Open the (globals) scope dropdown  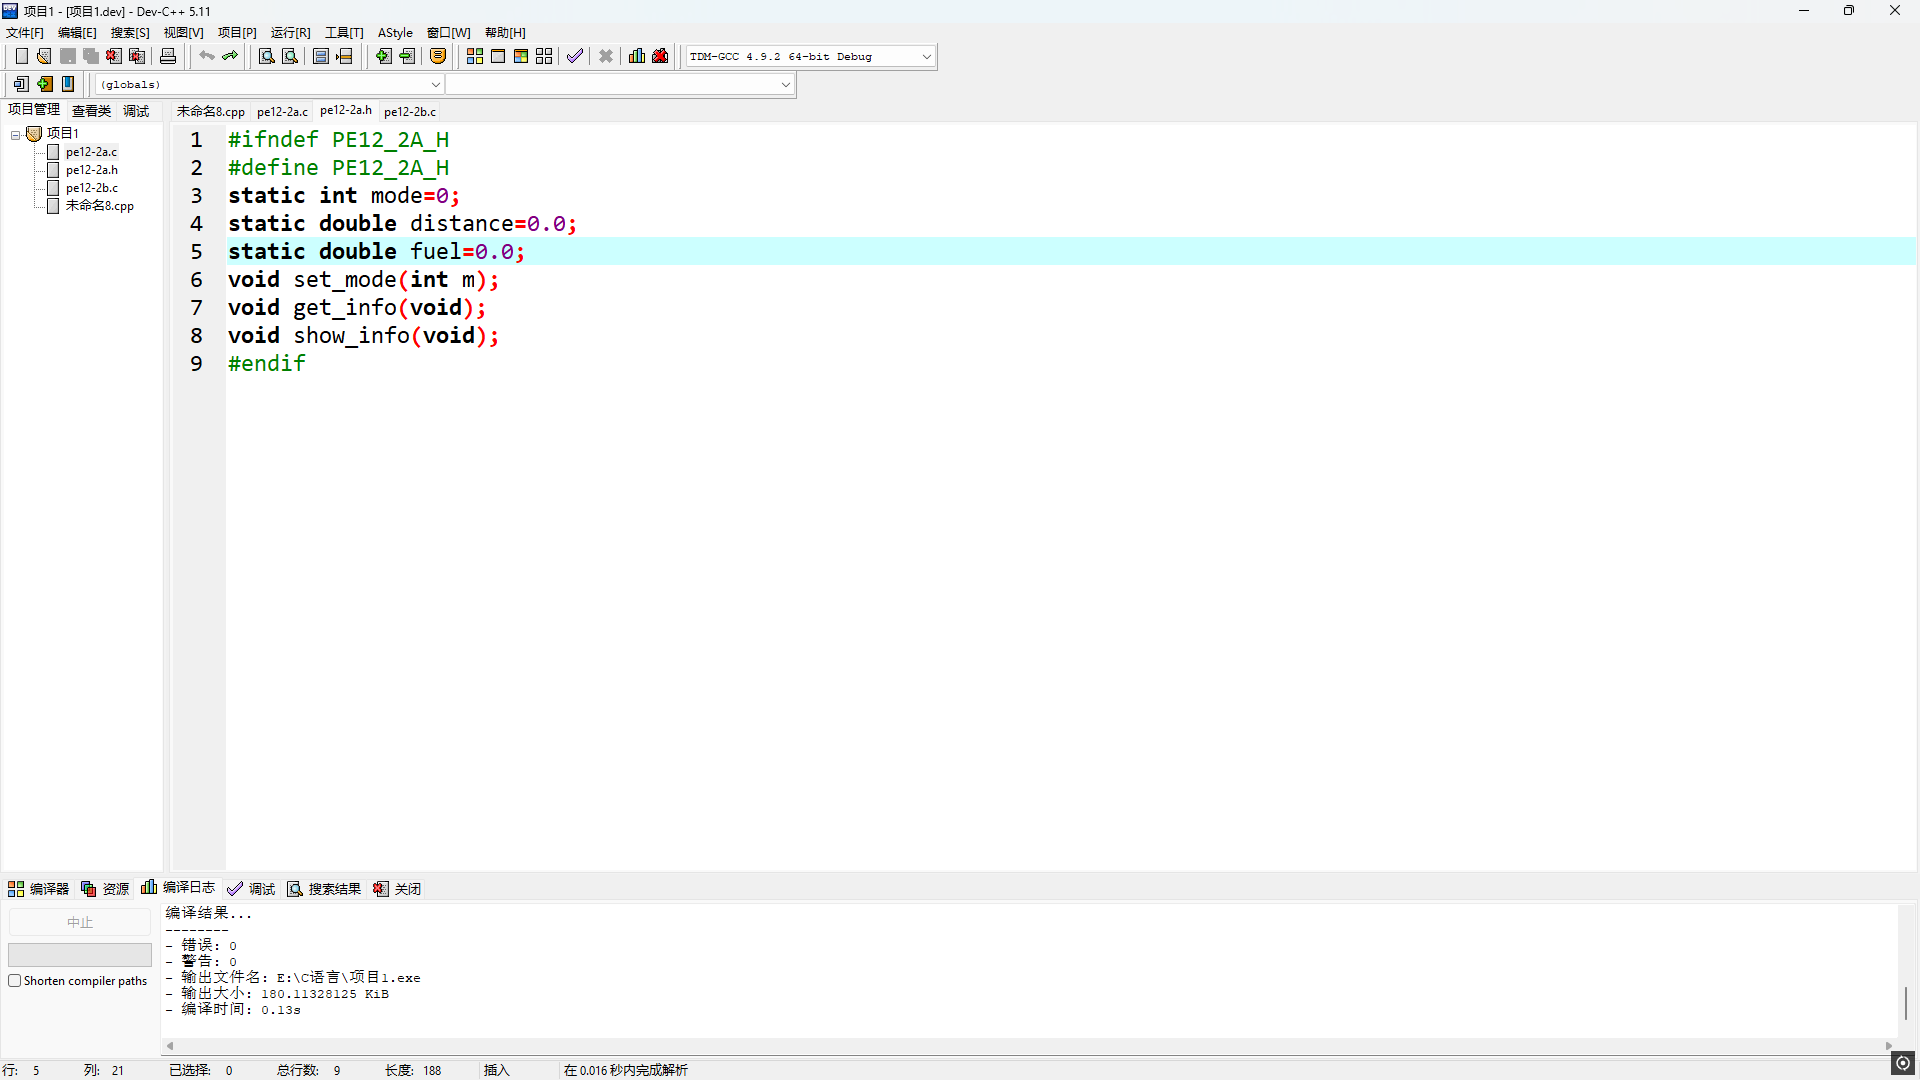click(435, 85)
